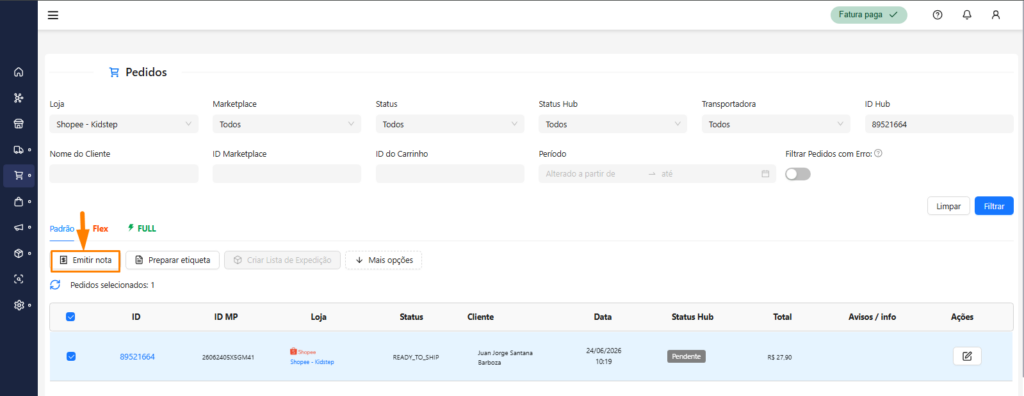Screen dimensions: 1024x396
Task: Click Criar Lista de Expedição button
Action: (282, 260)
